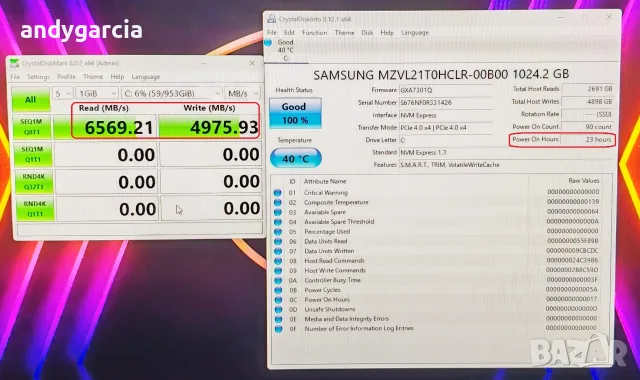Click status dot for Data Units Read
Image resolution: width=640 pixels, height=380 pixels.
click(x=278, y=241)
